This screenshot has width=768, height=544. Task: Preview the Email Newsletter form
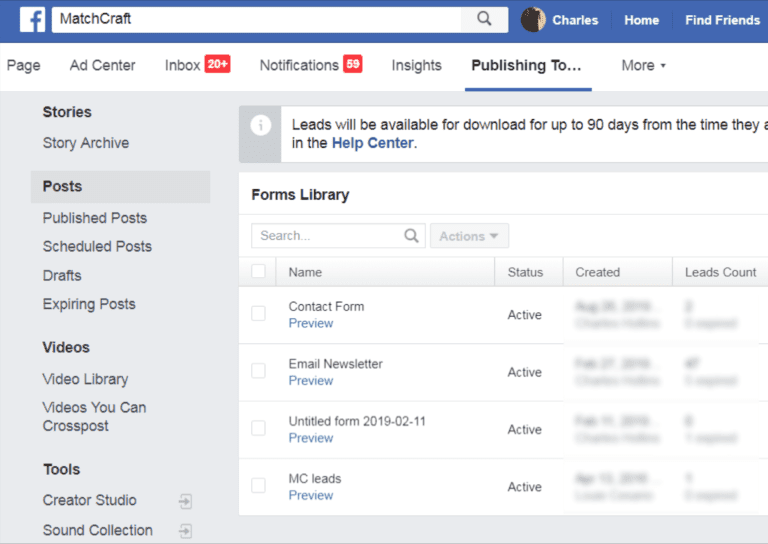[311, 380]
